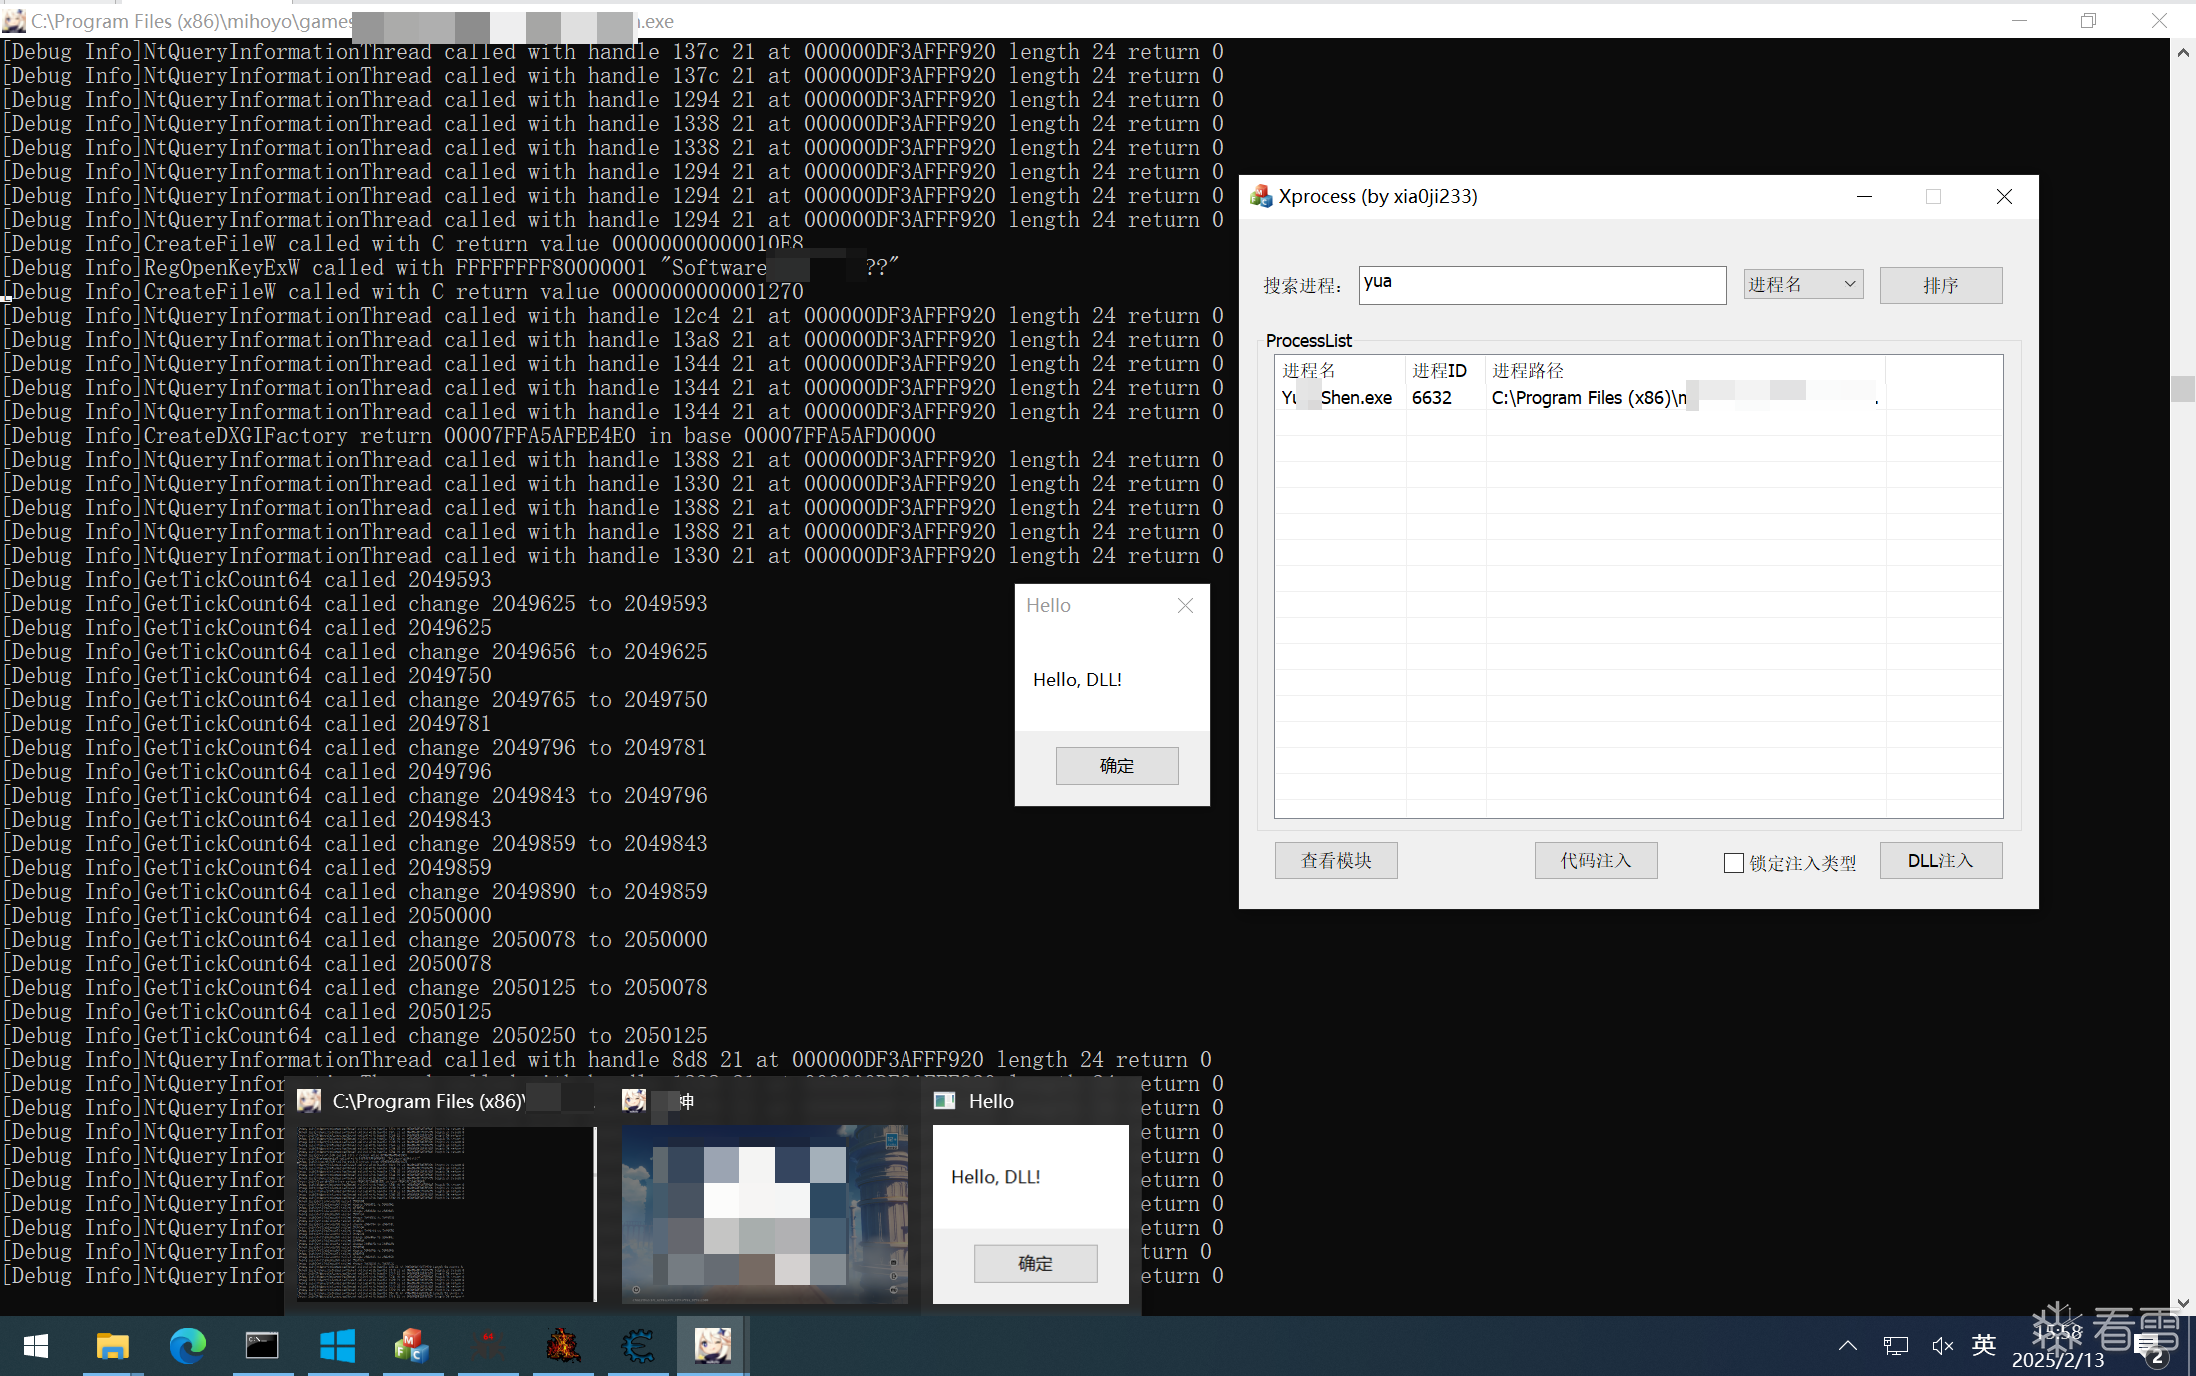Click the Cheat Engine taskbar icon
This screenshot has width=2196, height=1376.
pos(638,1346)
